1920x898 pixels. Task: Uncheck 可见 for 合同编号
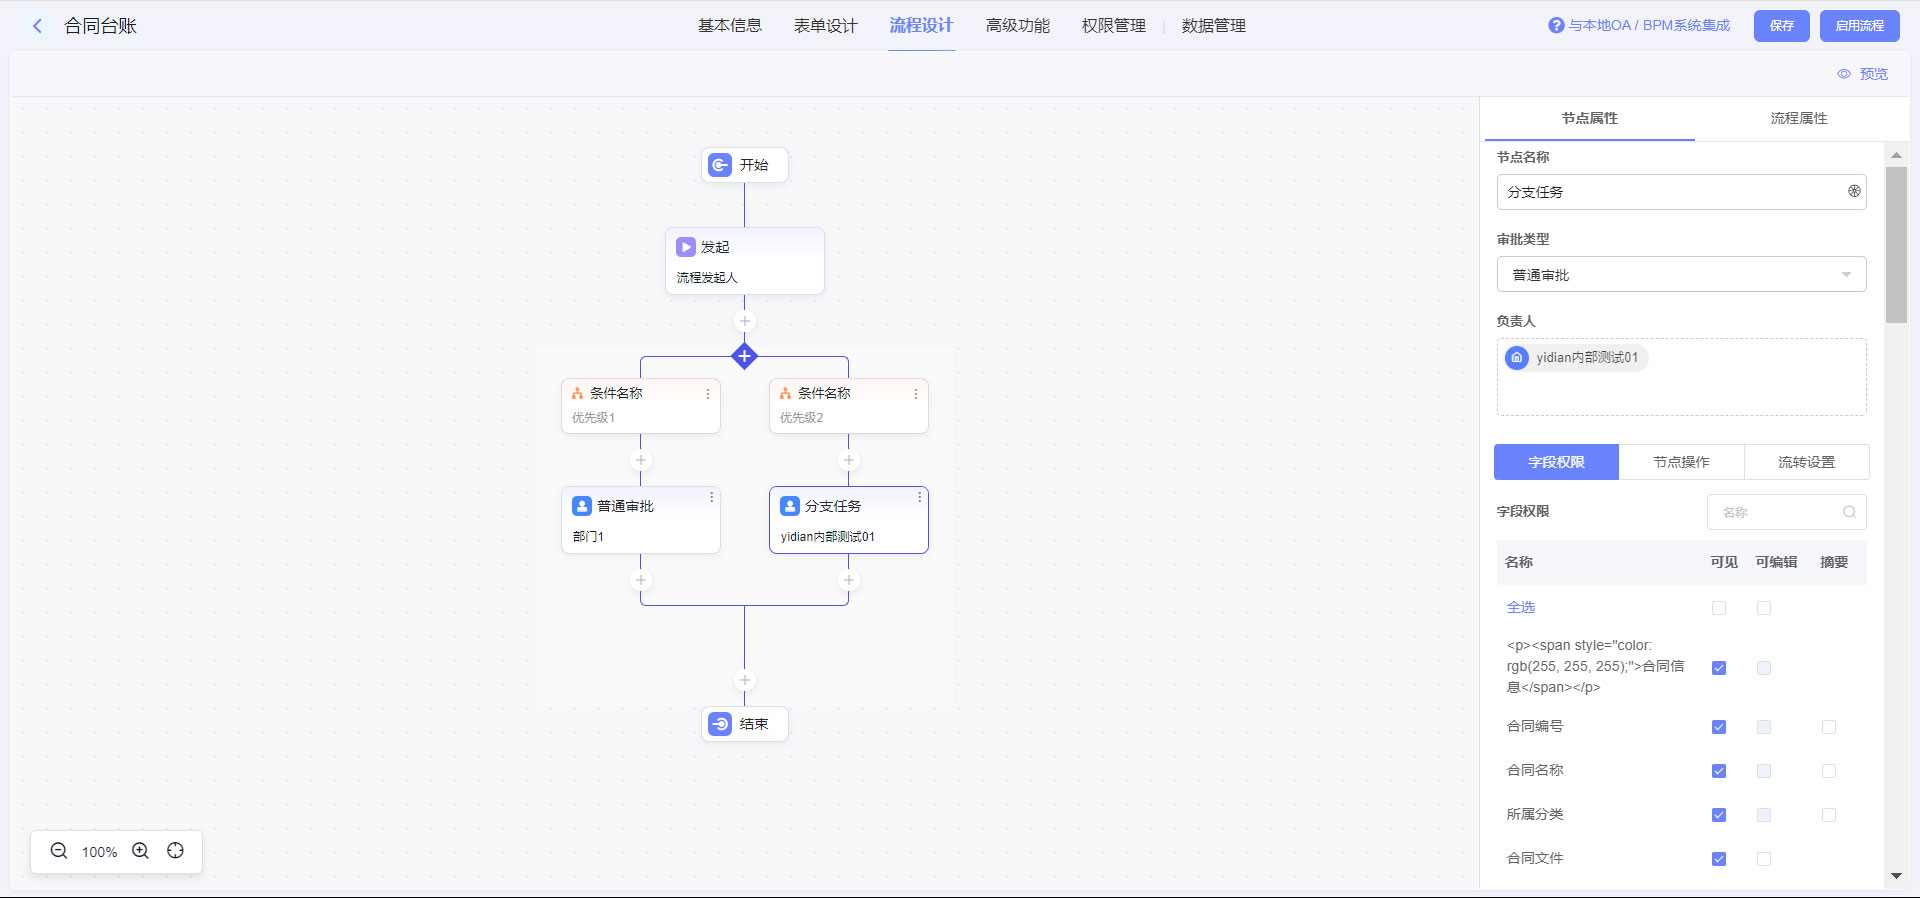pos(1718,727)
